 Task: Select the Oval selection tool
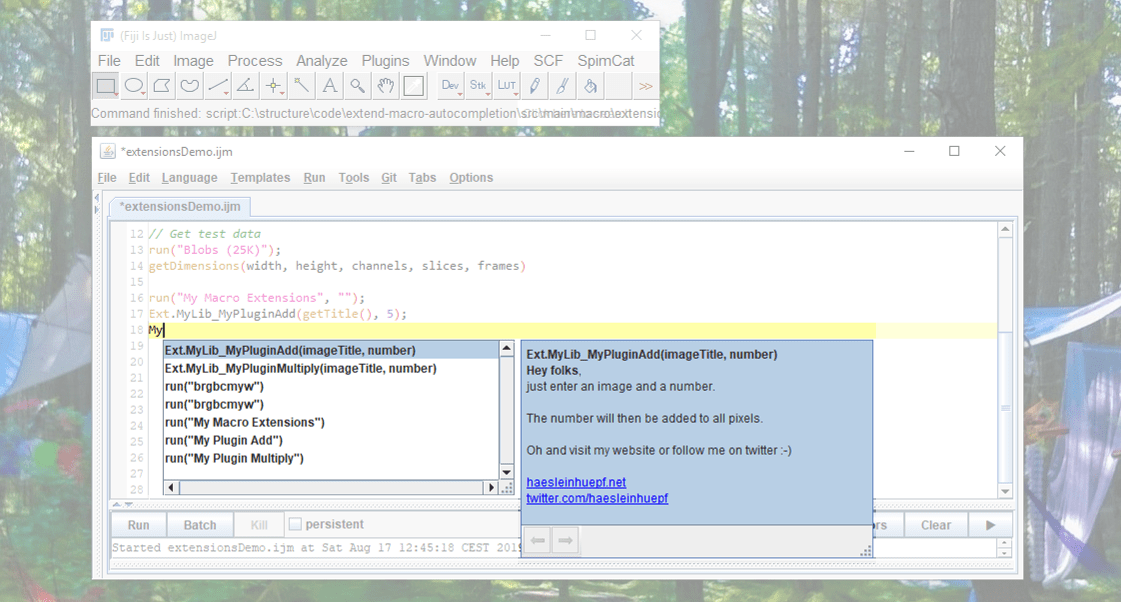[x=133, y=86]
